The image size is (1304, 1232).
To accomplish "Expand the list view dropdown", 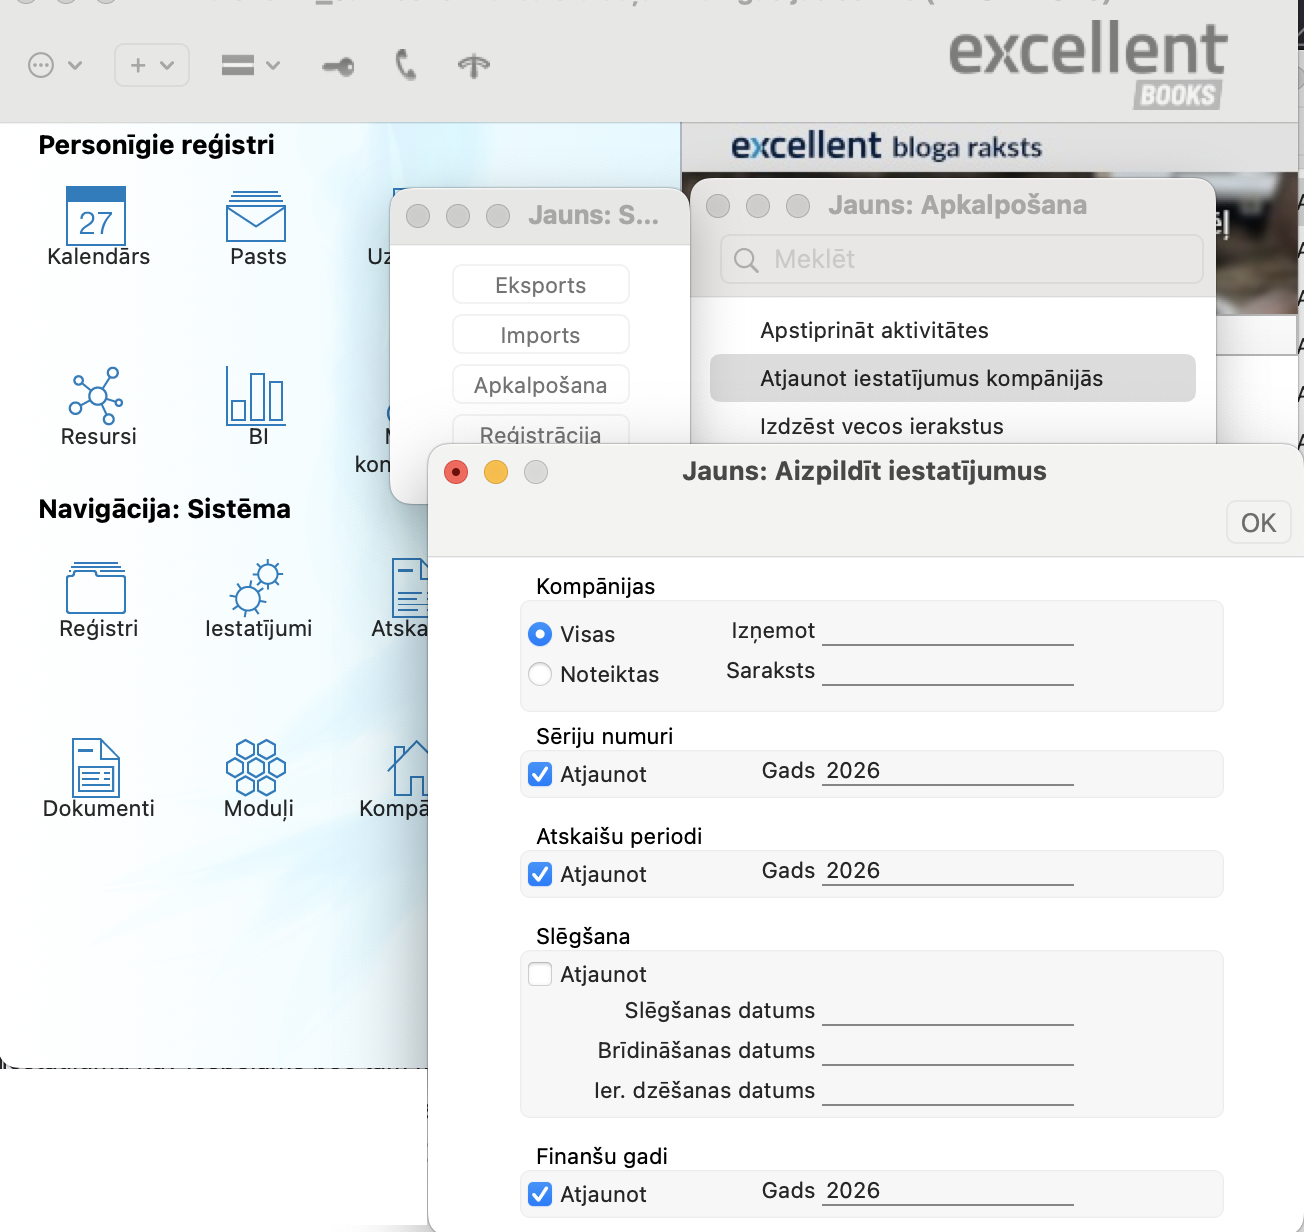I will tap(250, 66).
